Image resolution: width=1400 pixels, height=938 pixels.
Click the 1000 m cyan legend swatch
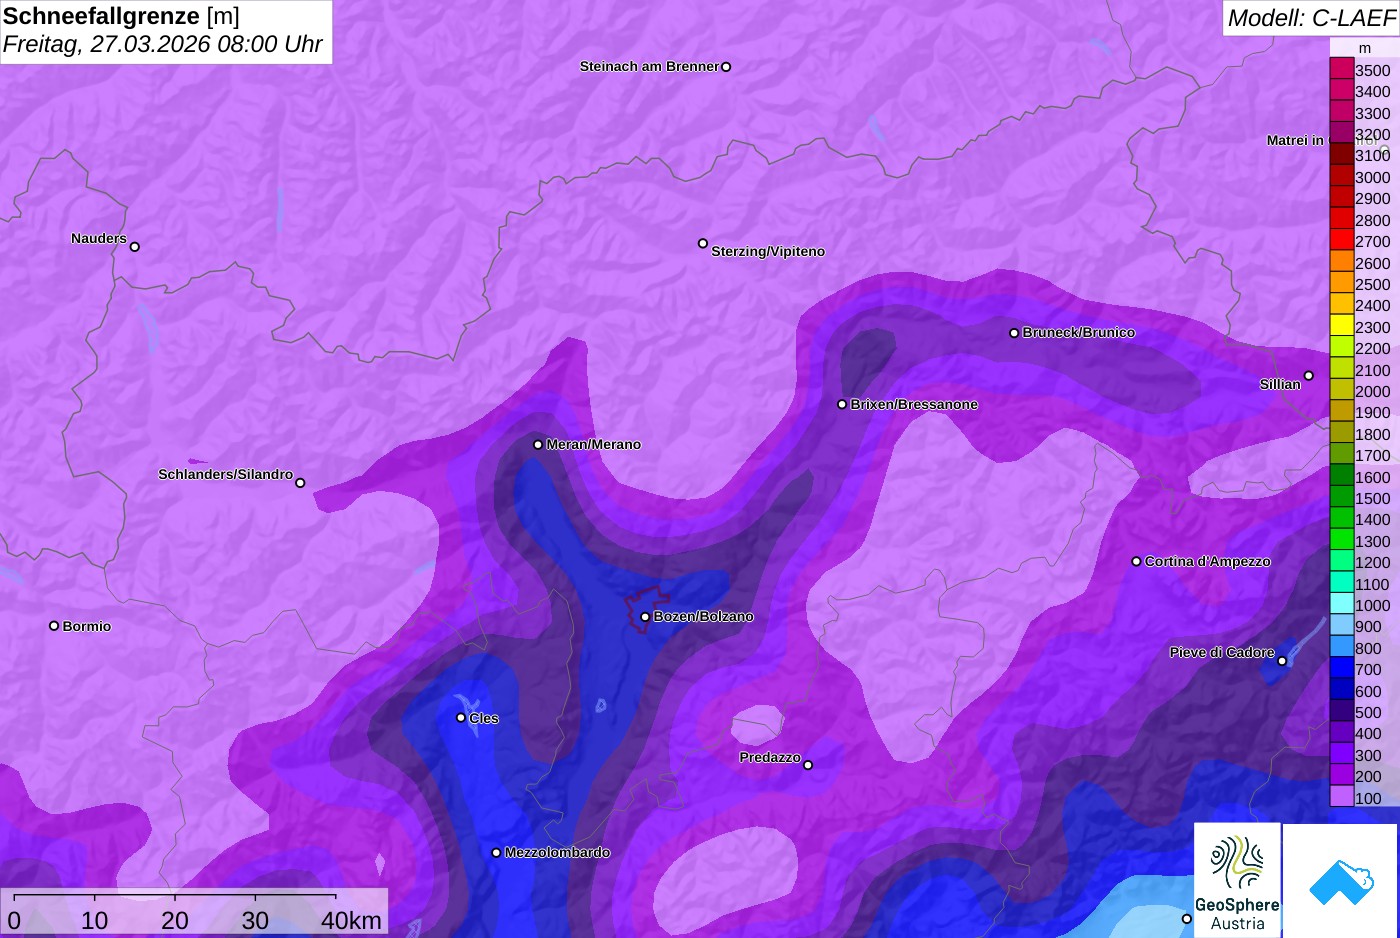click(1341, 604)
